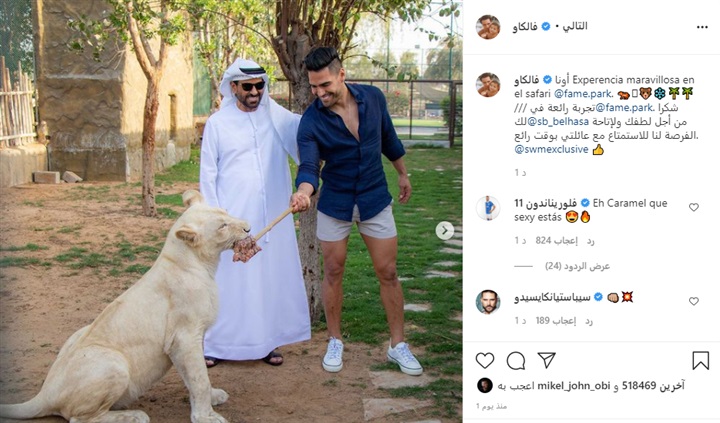720x423 pixels.
Task: Expand the 24 replies to the comment
Action: click(x=577, y=266)
